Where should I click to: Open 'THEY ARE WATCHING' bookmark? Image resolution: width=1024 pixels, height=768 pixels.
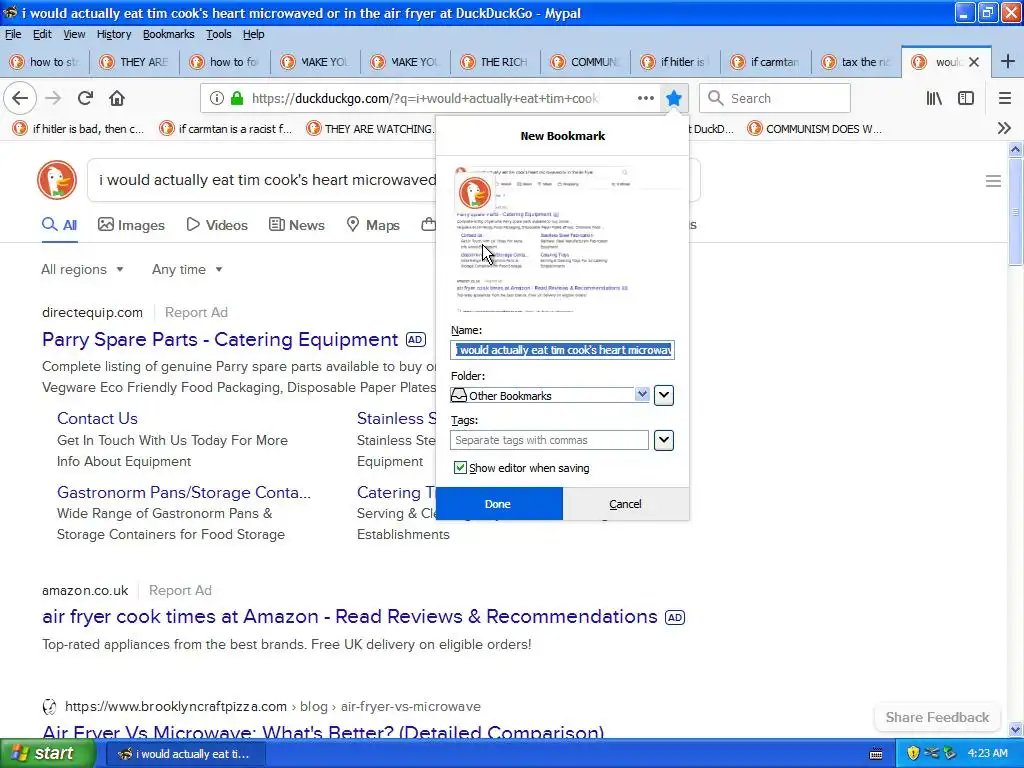370,129
